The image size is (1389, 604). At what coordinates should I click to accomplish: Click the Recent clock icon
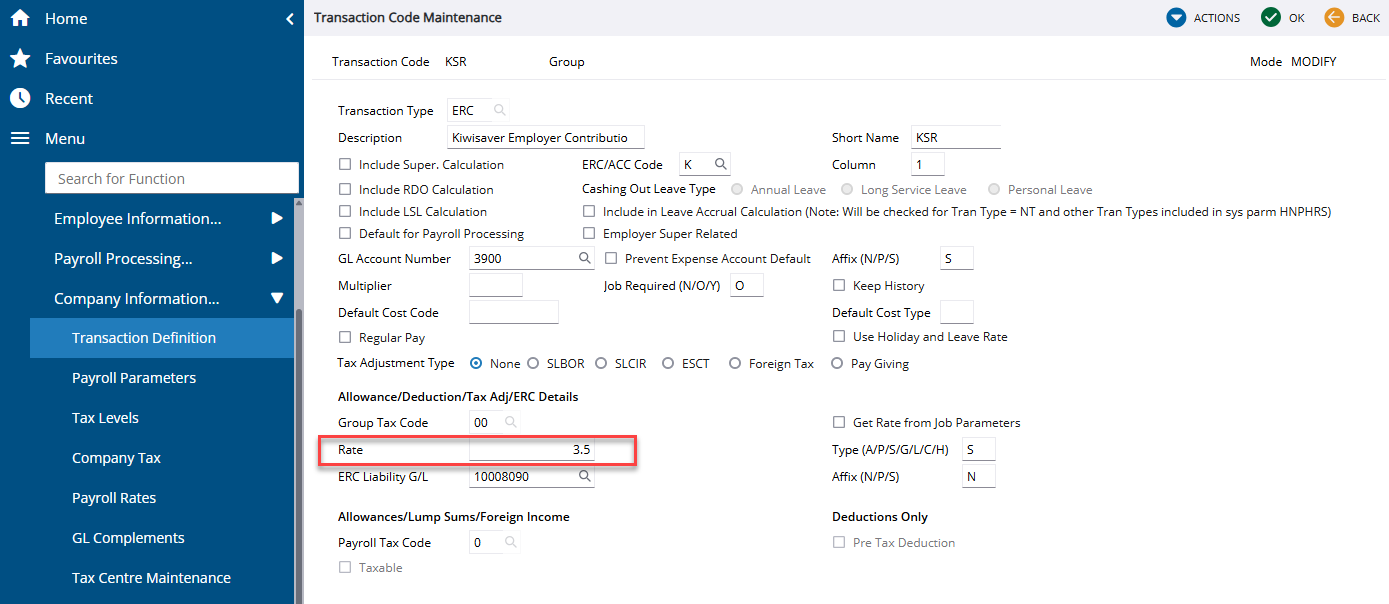pyautogui.click(x=19, y=98)
